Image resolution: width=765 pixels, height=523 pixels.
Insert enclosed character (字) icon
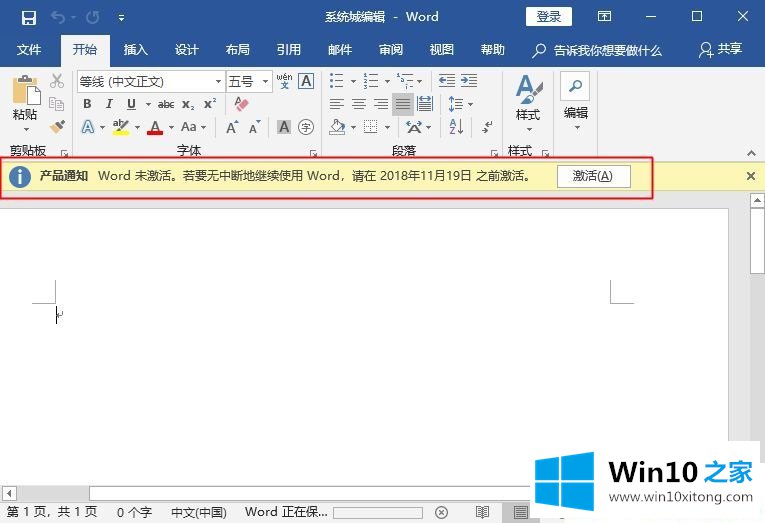pyautogui.click(x=306, y=127)
